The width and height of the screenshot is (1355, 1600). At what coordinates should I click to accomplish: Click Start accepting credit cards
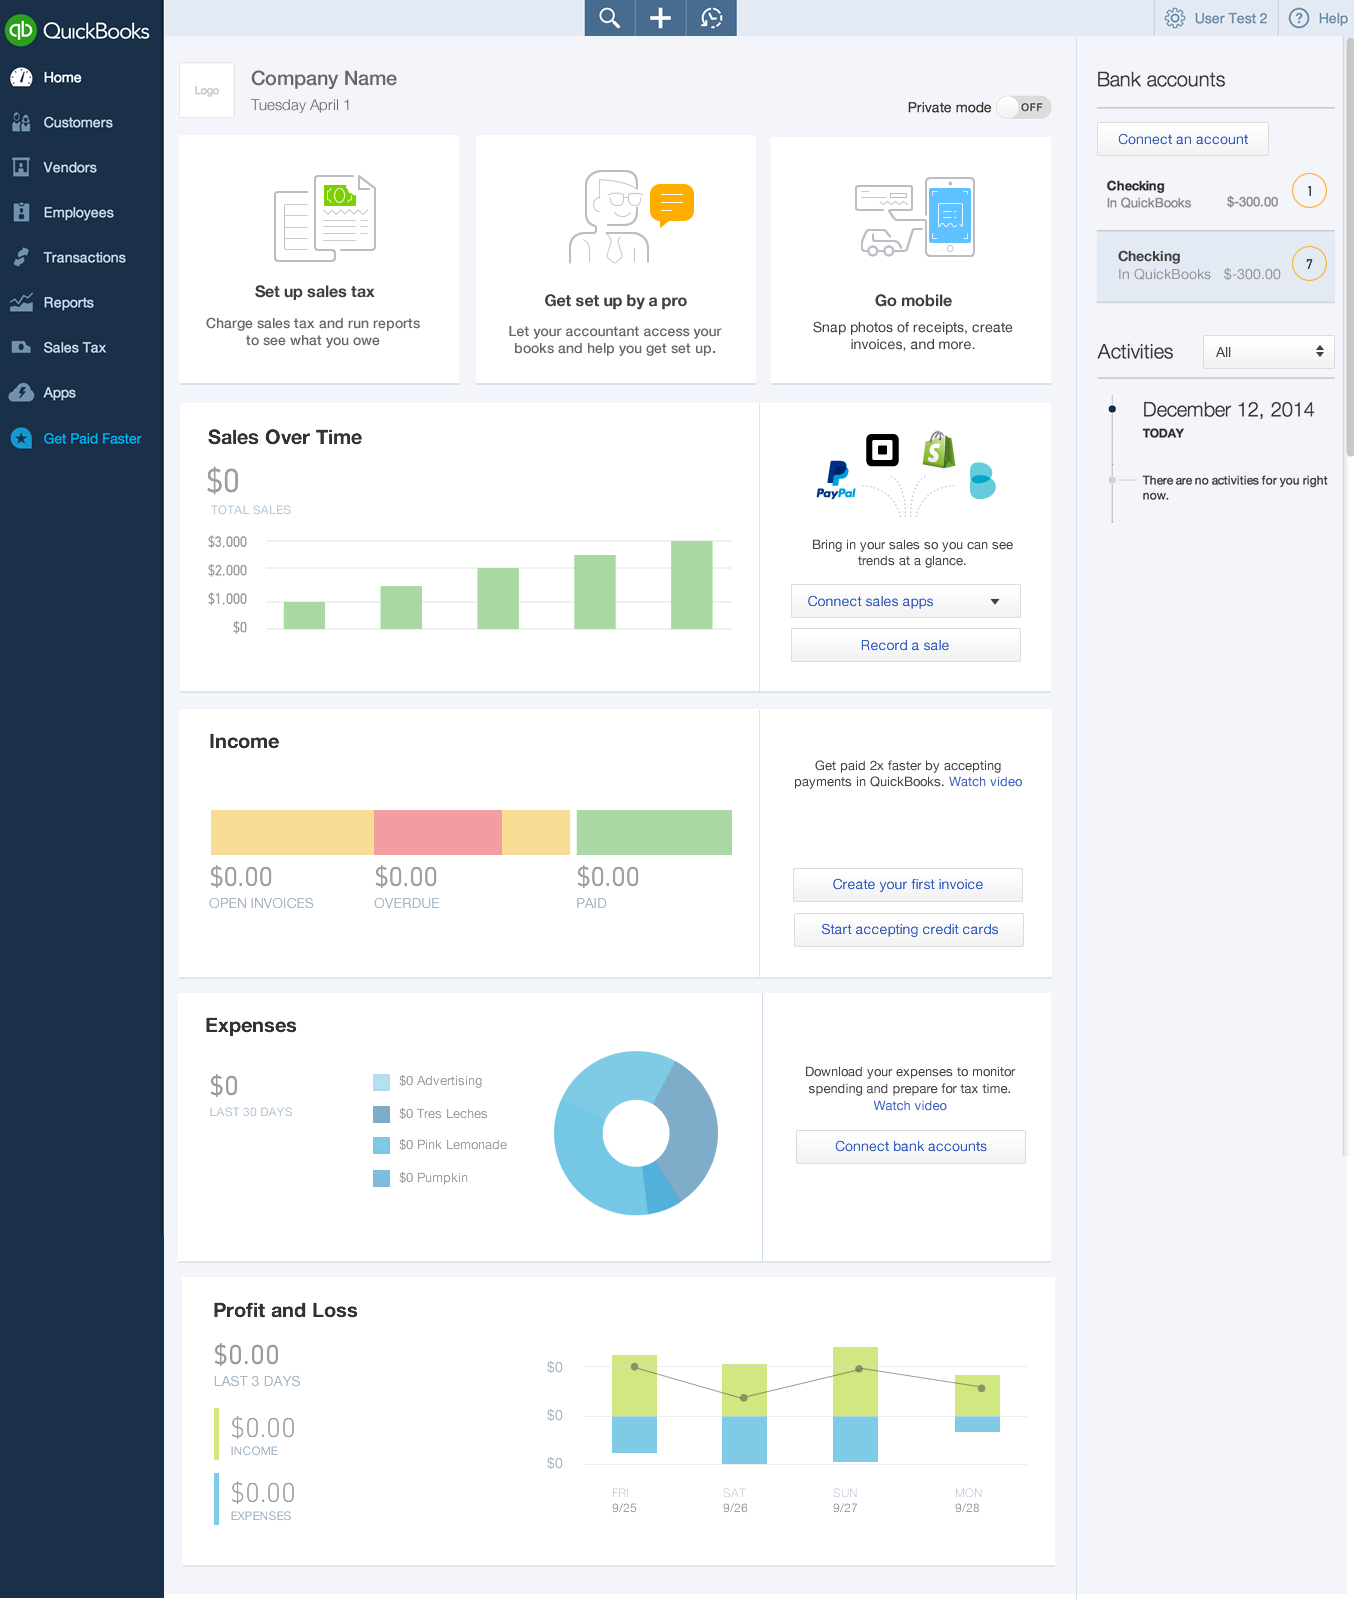[x=909, y=930]
